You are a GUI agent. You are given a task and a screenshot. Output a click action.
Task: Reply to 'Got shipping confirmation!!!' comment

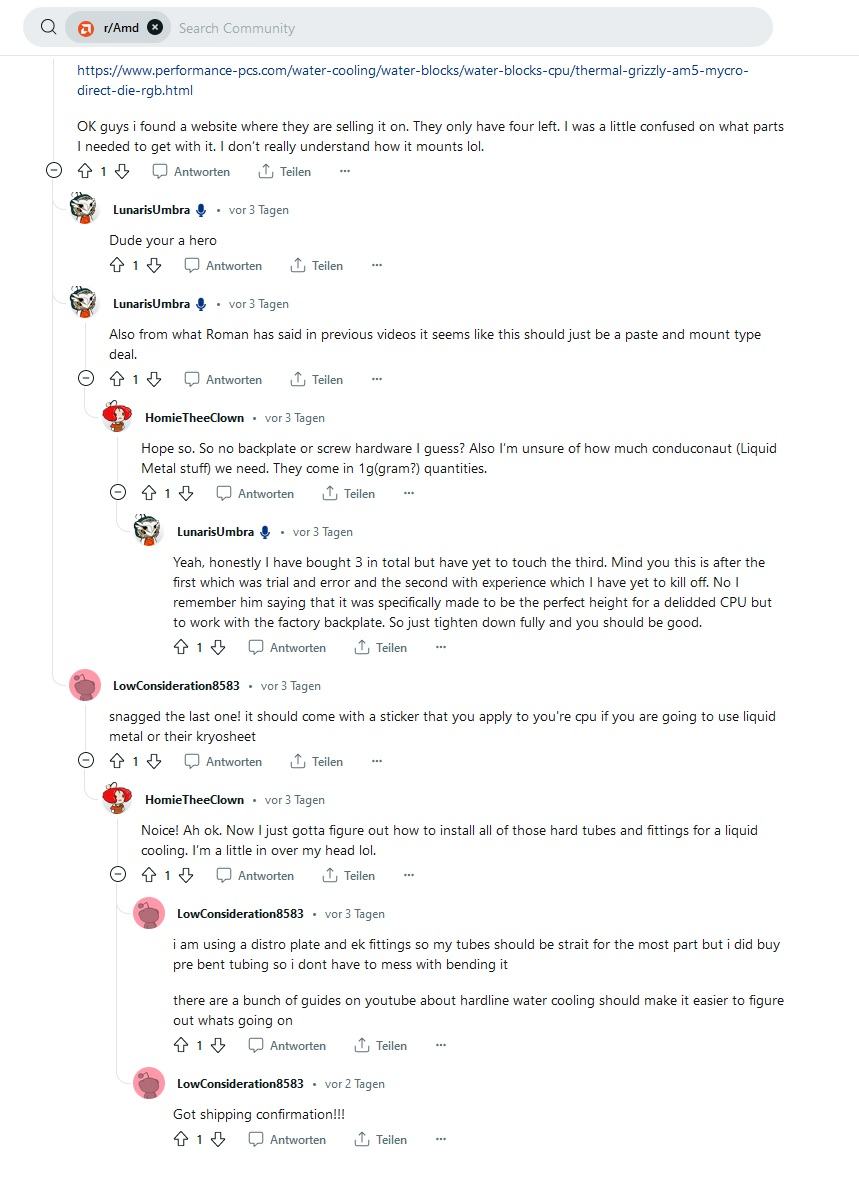287,1140
